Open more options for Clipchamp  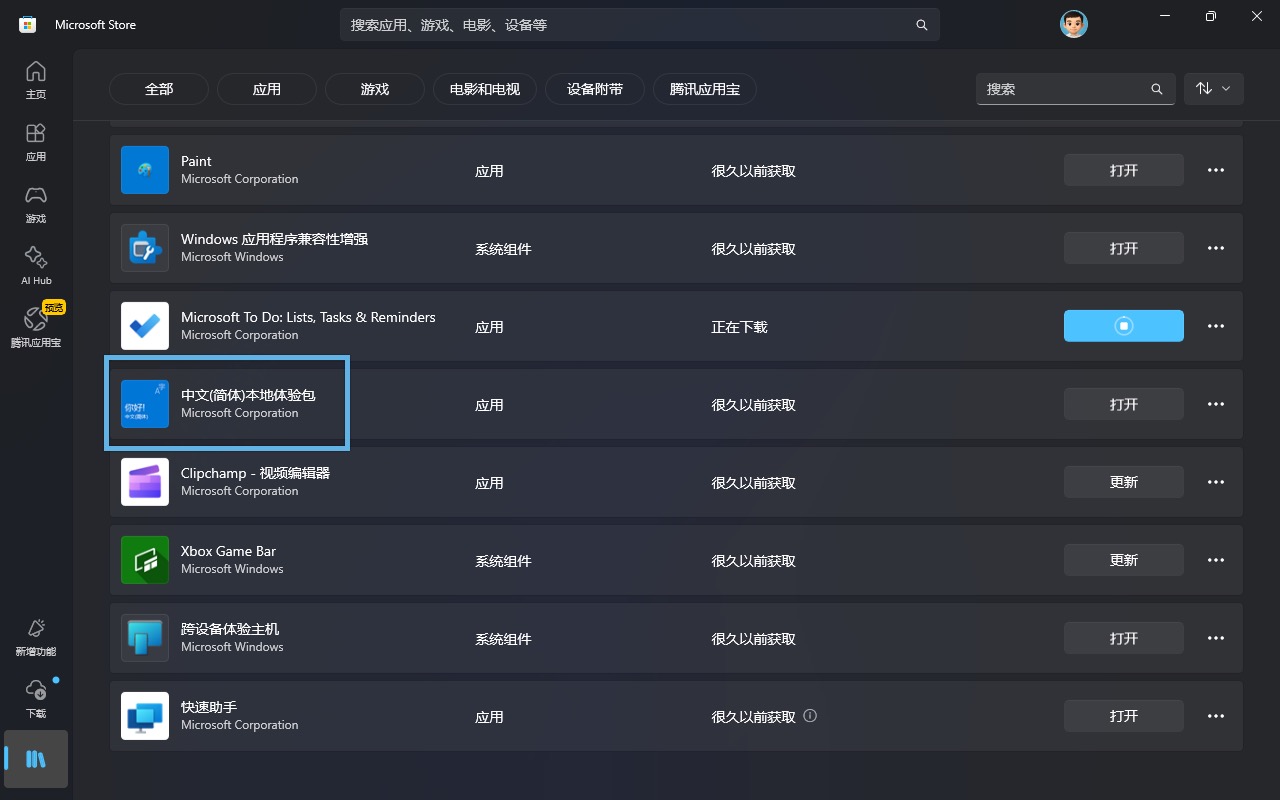click(1216, 482)
